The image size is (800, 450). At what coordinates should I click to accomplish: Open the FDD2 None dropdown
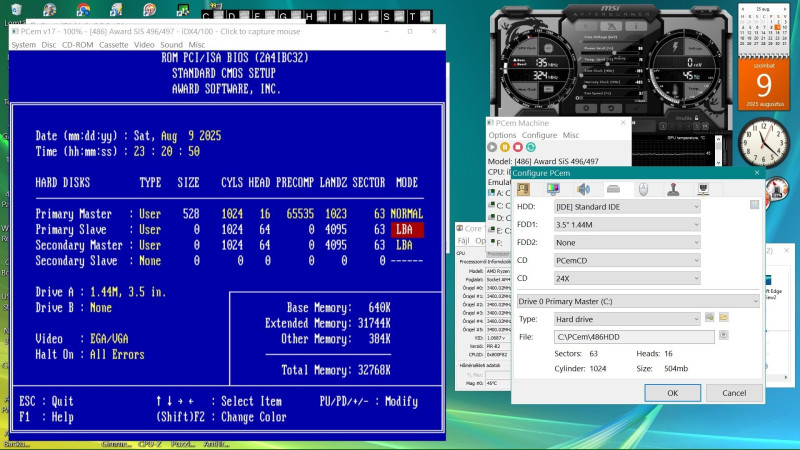point(627,242)
